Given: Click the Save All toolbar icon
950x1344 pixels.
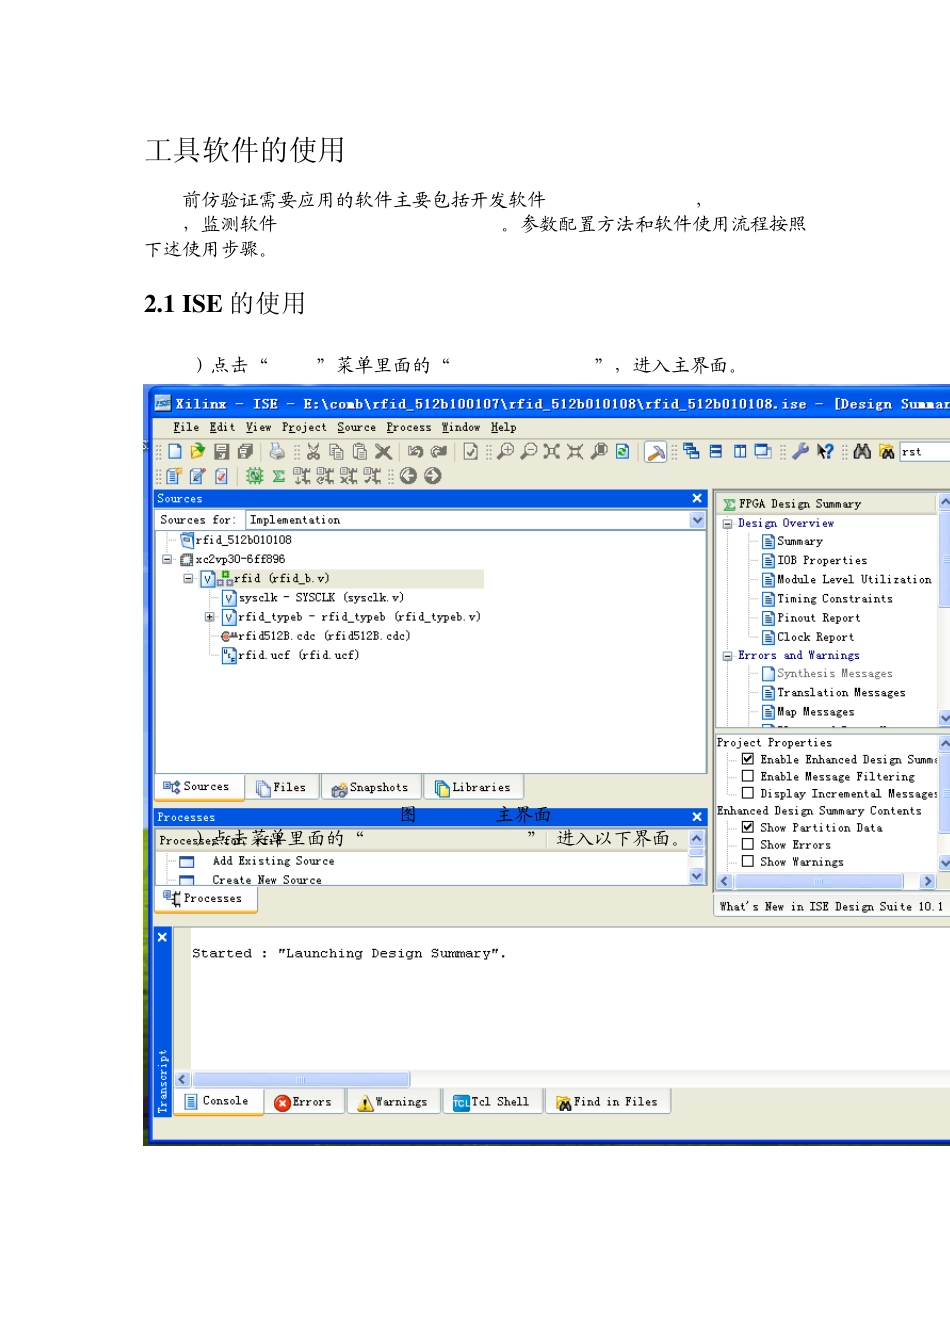Looking at the screenshot, I should (245, 452).
